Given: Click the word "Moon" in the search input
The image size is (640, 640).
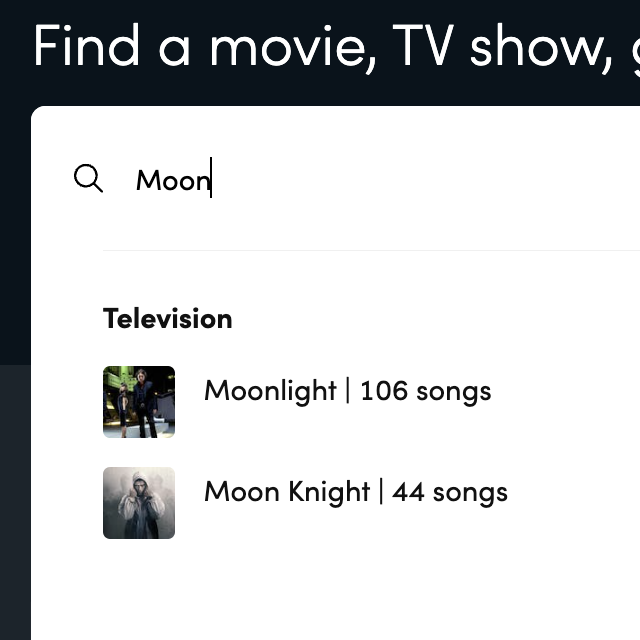Looking at the screenshot, I should click(173, 180).
